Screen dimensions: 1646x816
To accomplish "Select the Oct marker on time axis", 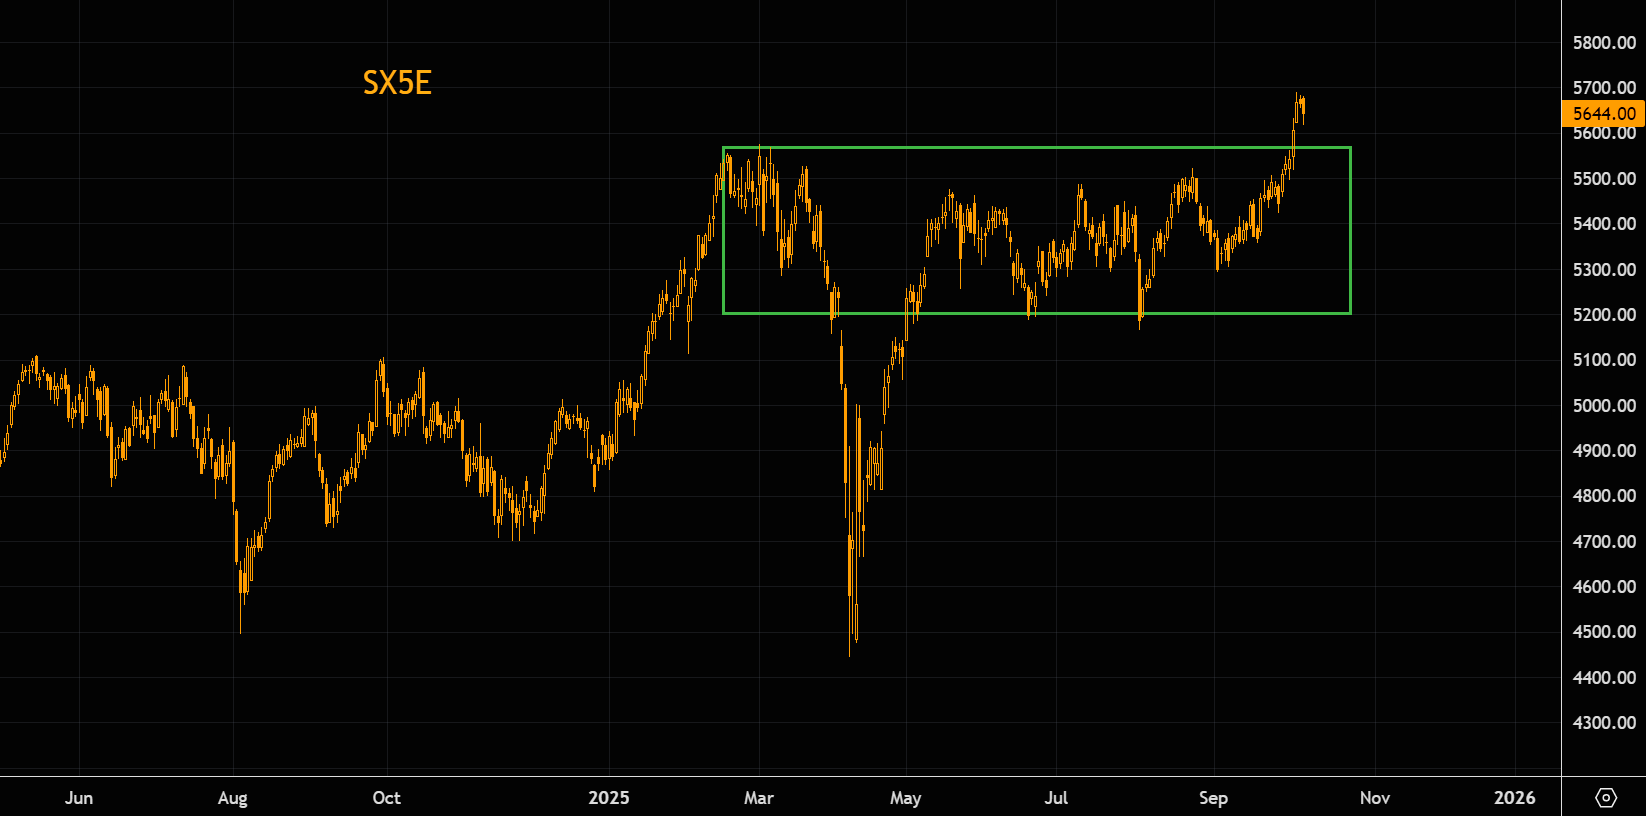I will click(386, 798).
